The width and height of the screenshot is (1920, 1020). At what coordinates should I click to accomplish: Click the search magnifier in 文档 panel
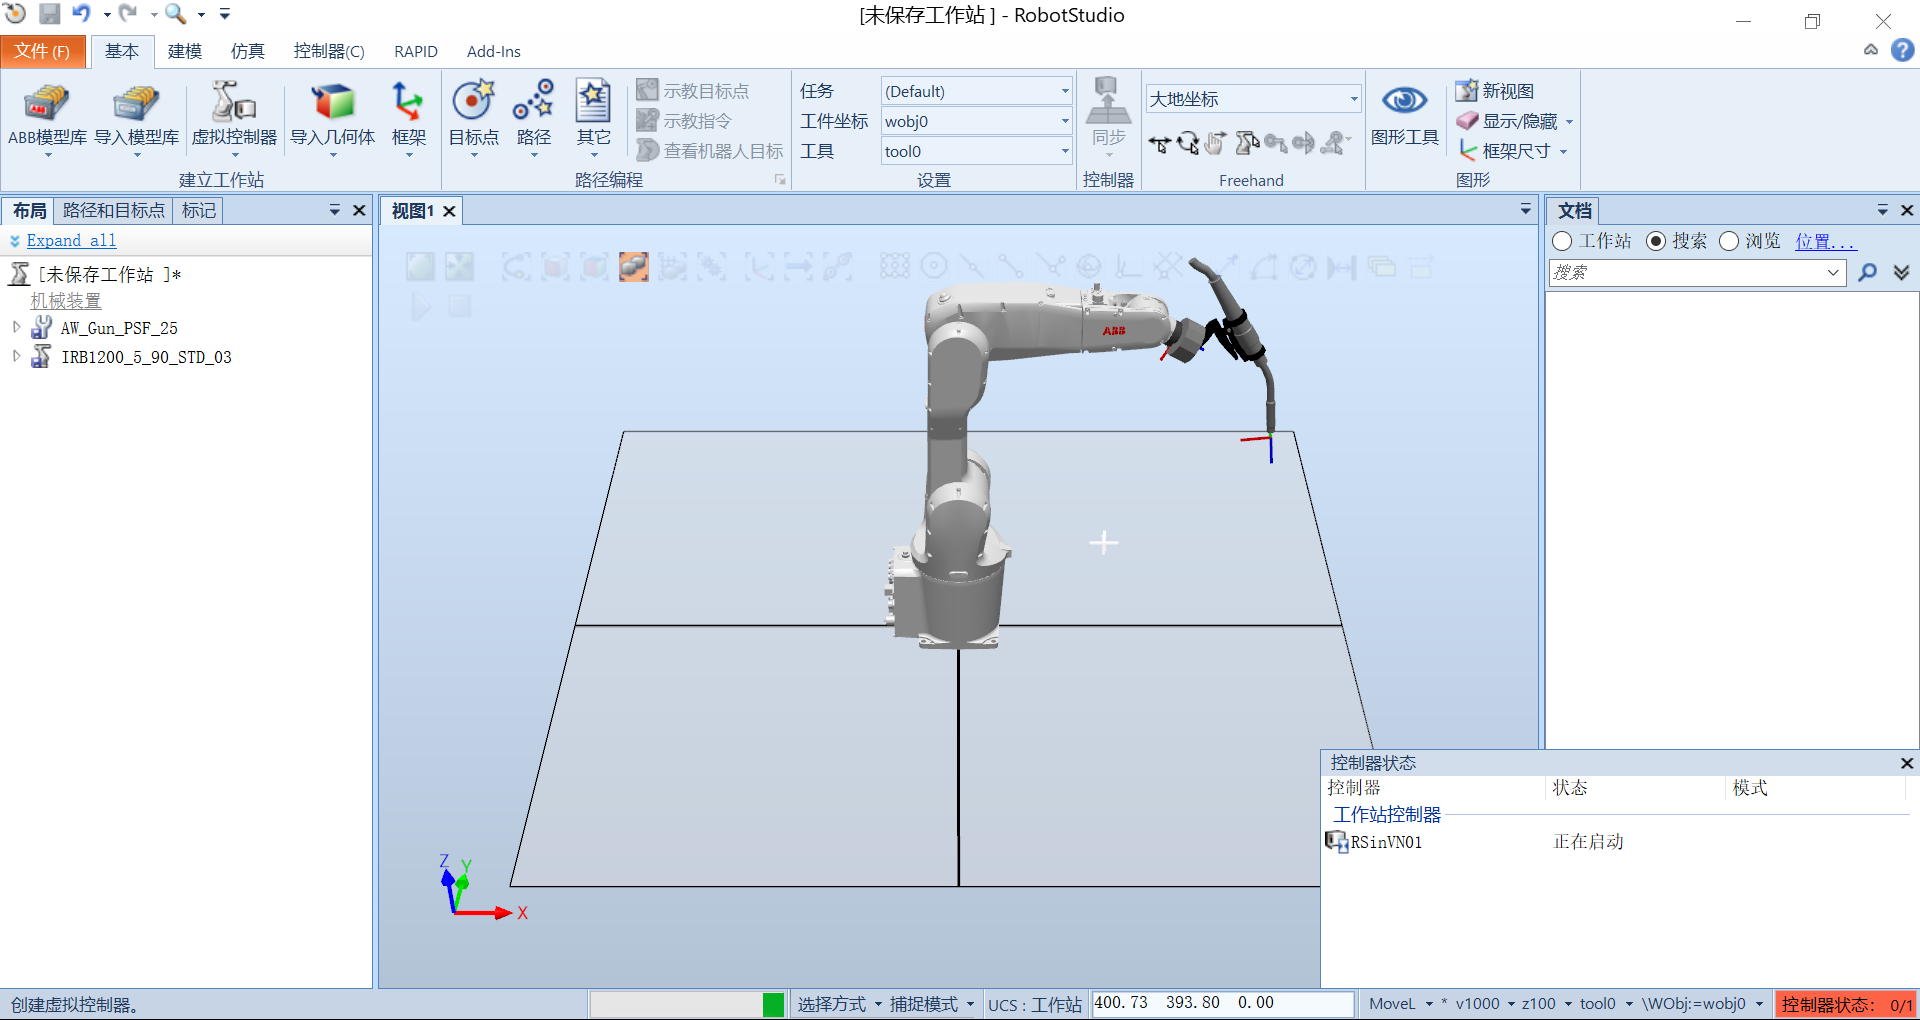point(1867,272)
